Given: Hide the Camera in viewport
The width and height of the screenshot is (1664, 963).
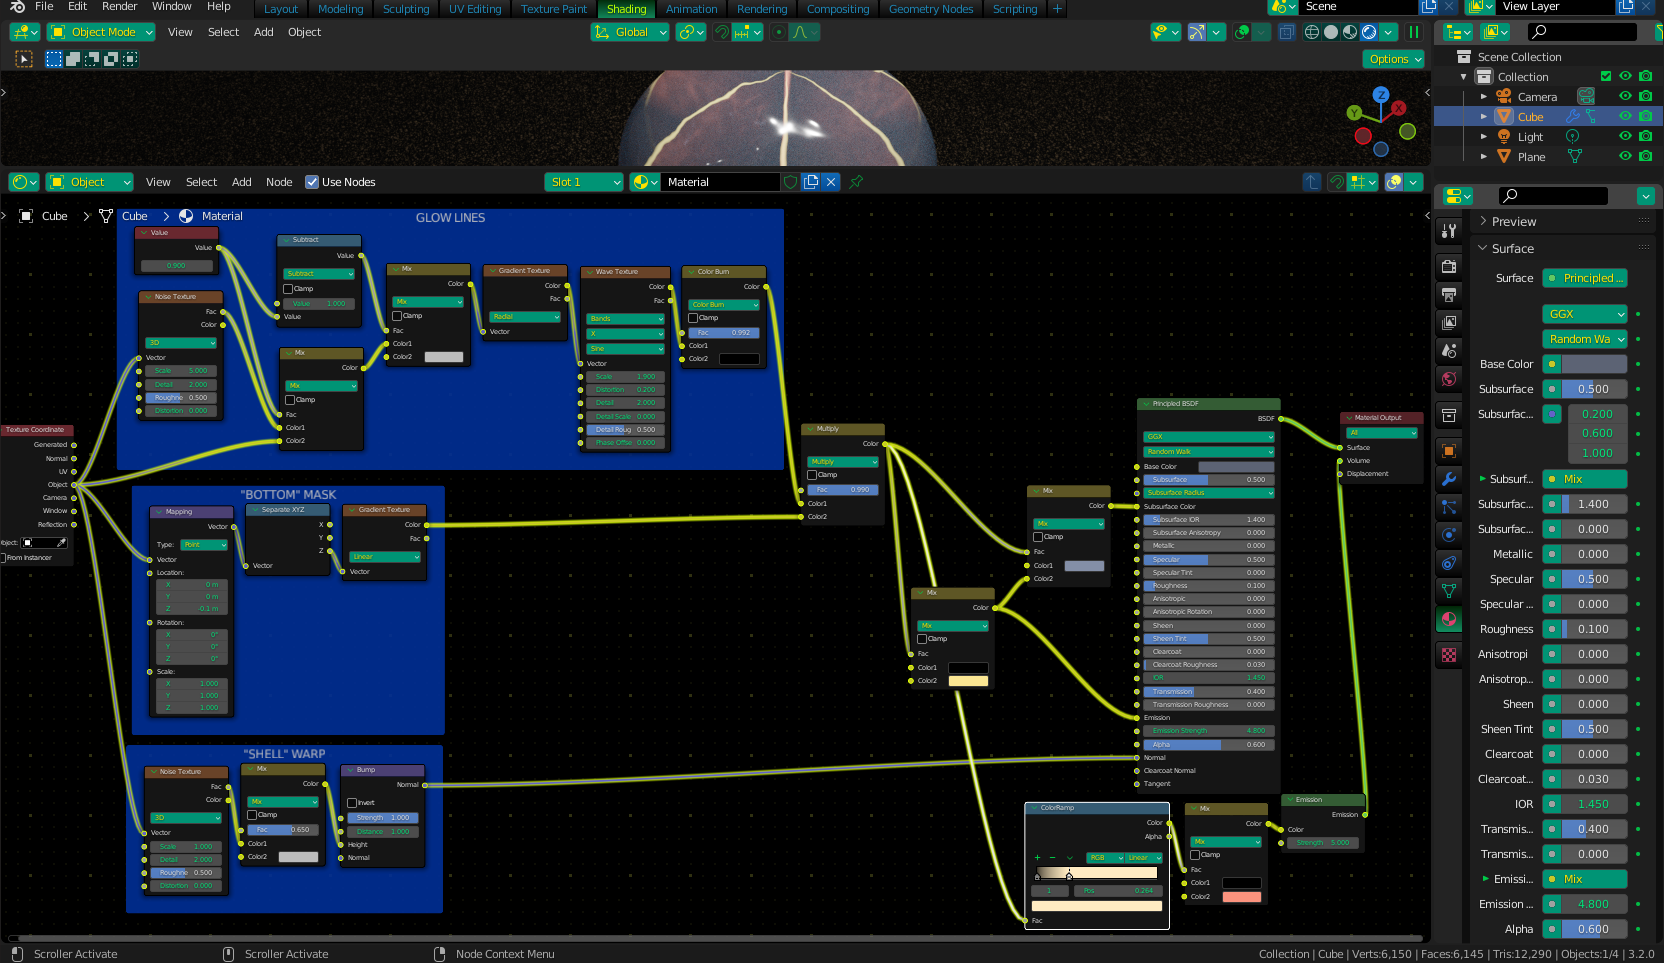Looking at the screenshot, I should pyautogui.click(x=1625, y=97).
